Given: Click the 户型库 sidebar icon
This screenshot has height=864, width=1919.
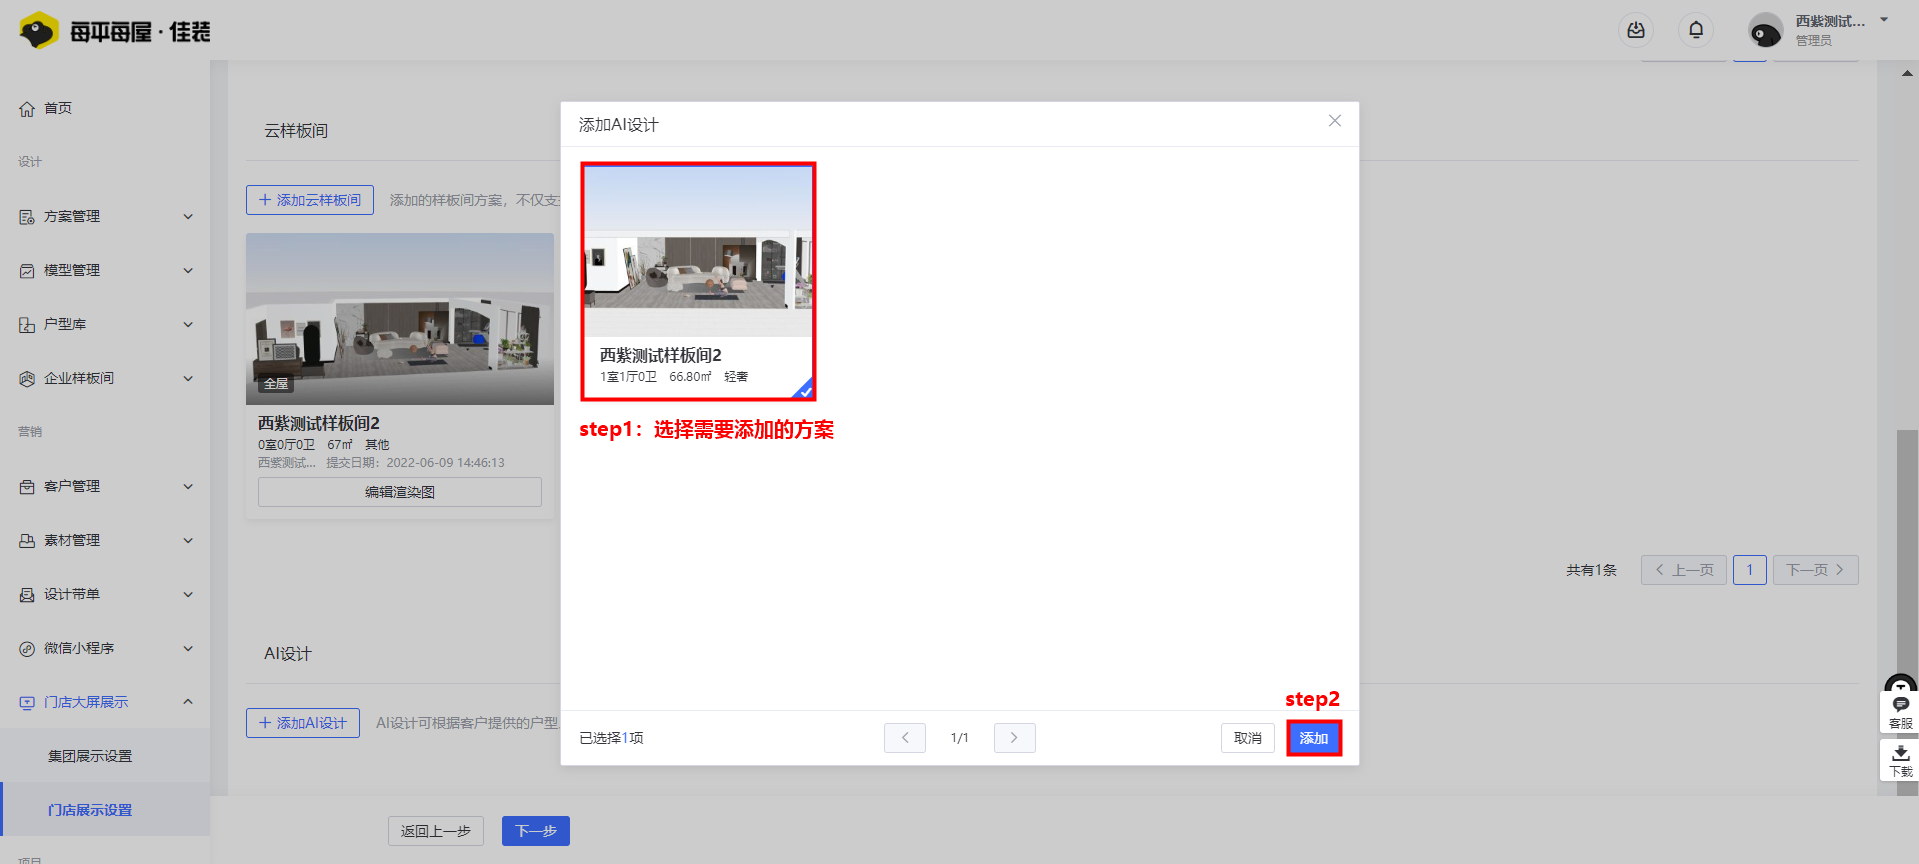Looking at the screenshot, I should point(27,324).
